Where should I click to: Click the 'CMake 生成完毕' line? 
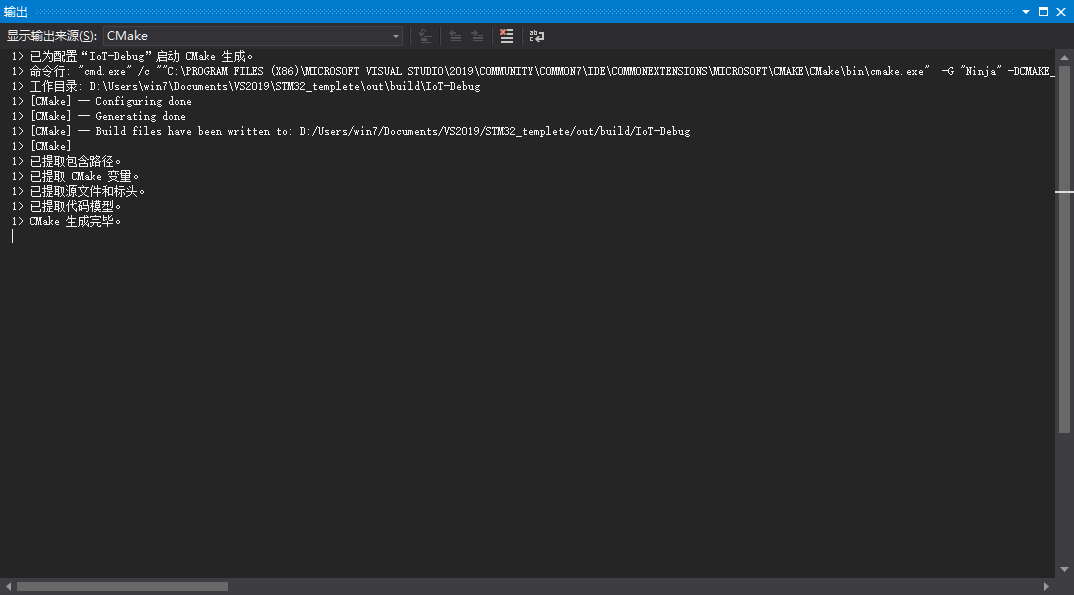pos(66,221)
